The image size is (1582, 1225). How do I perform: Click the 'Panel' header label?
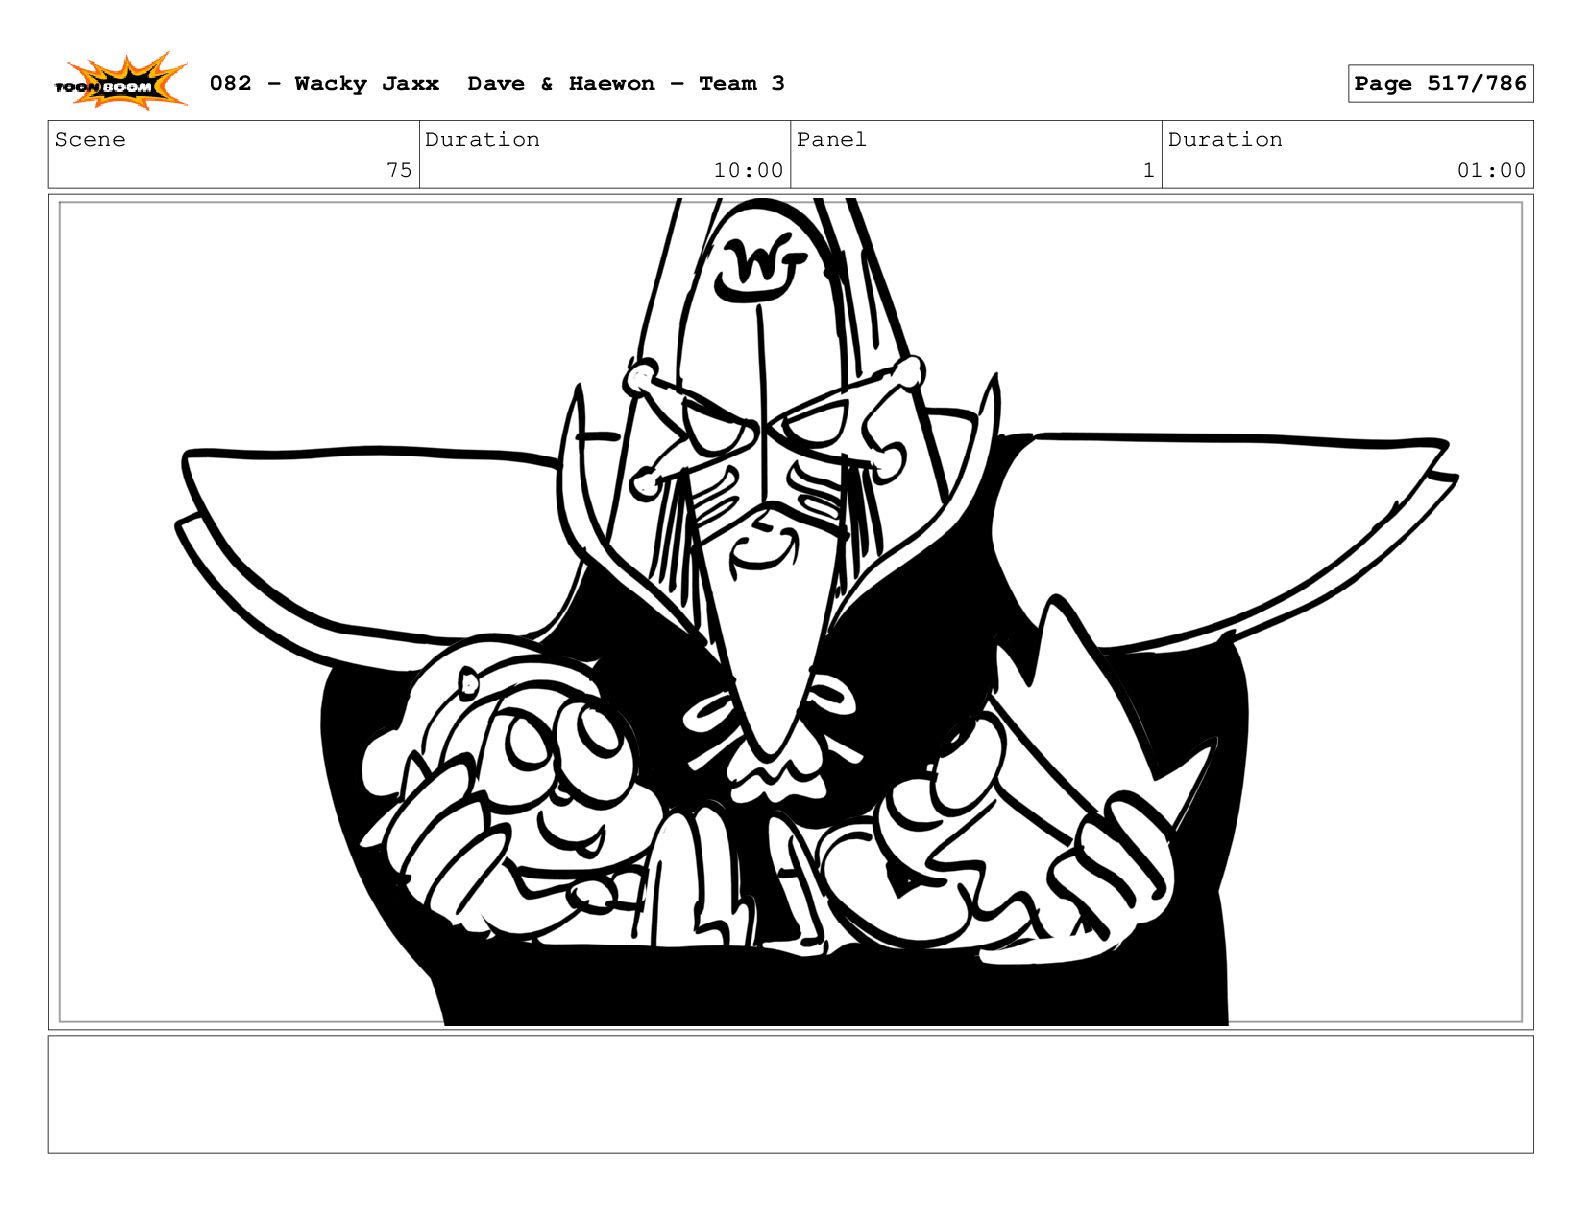tap(831, 140)
